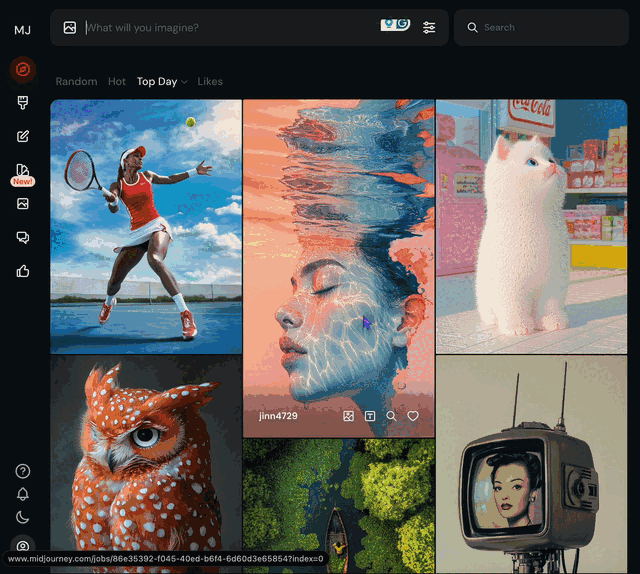Select the Top Day tab
The width and height of the screenshot is (640, 574).
point(157,82)
